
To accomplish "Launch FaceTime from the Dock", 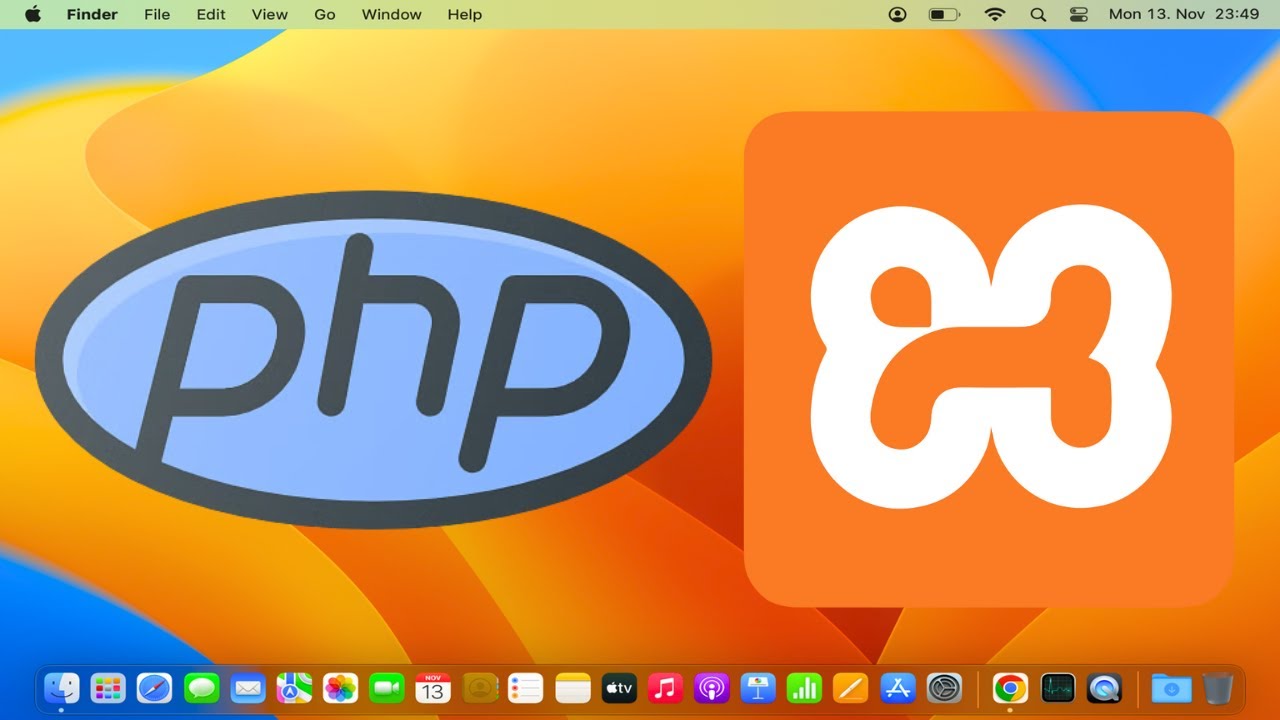I will 386,688.
